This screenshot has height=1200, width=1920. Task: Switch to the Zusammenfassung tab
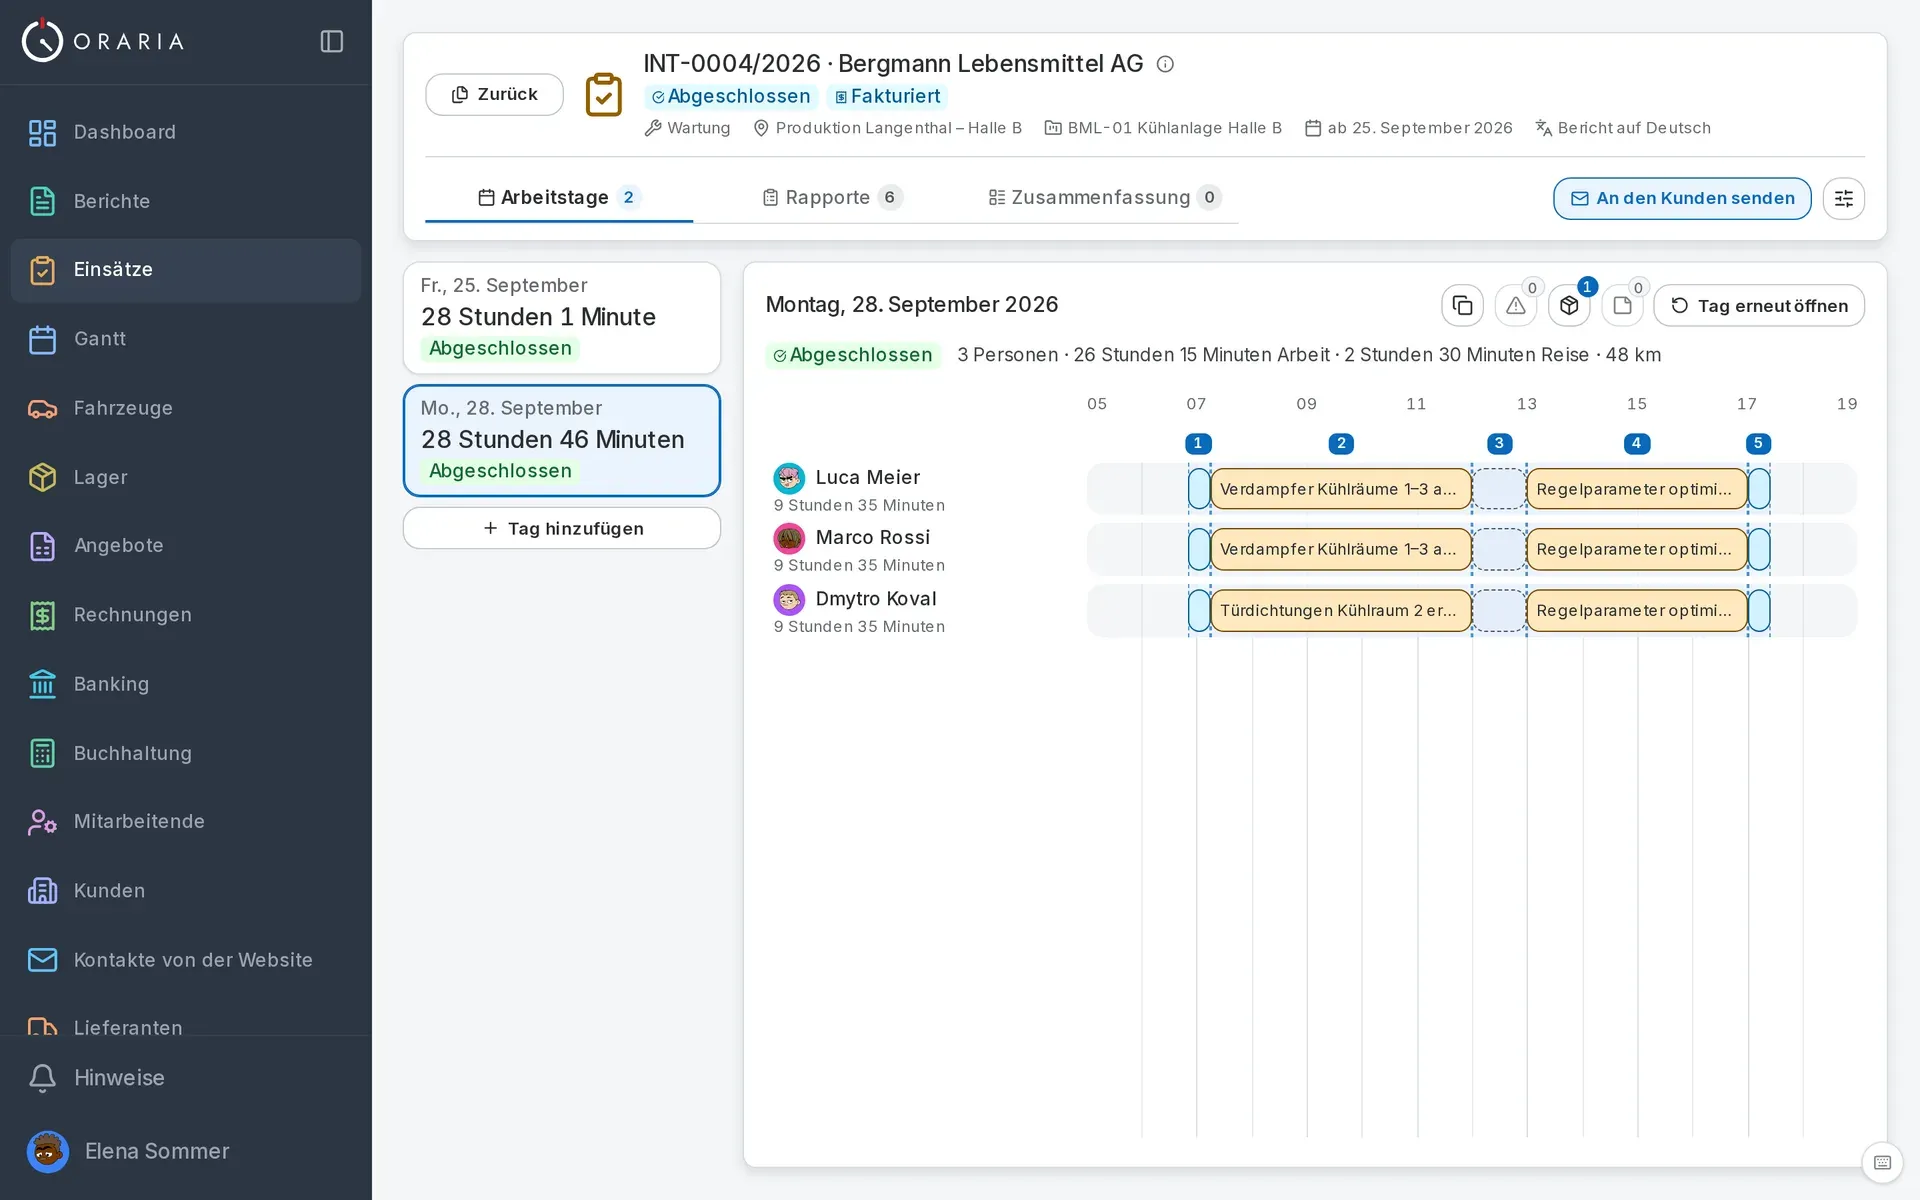coord(1104,197)
